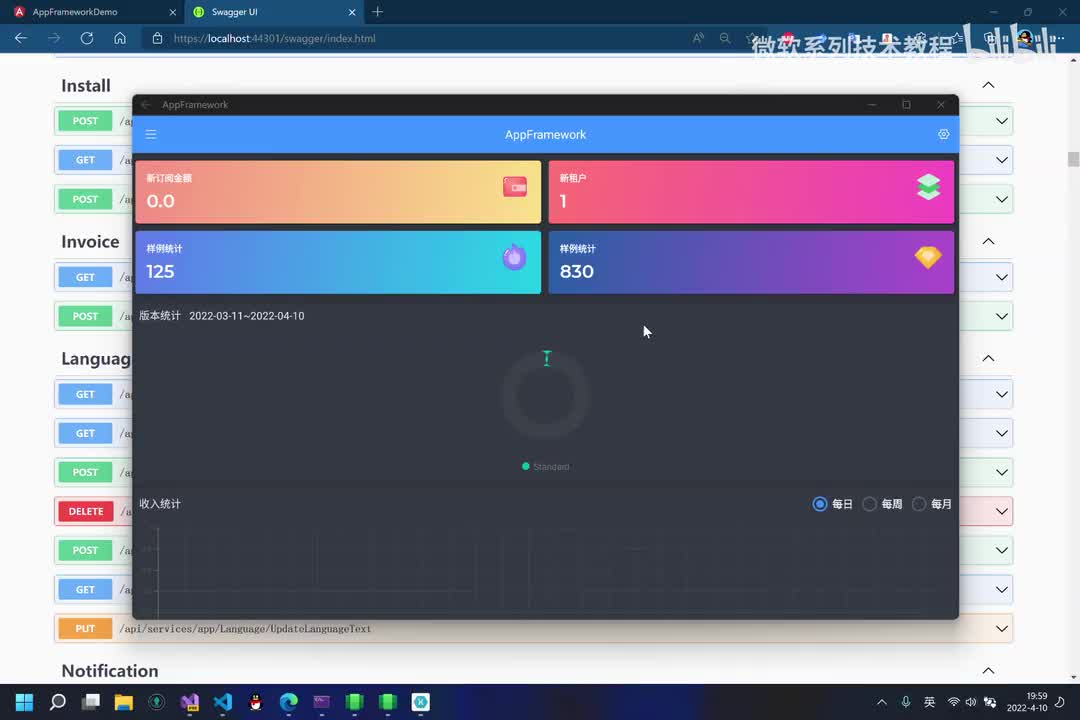Show hidden system tray icons

pos(882,702)
